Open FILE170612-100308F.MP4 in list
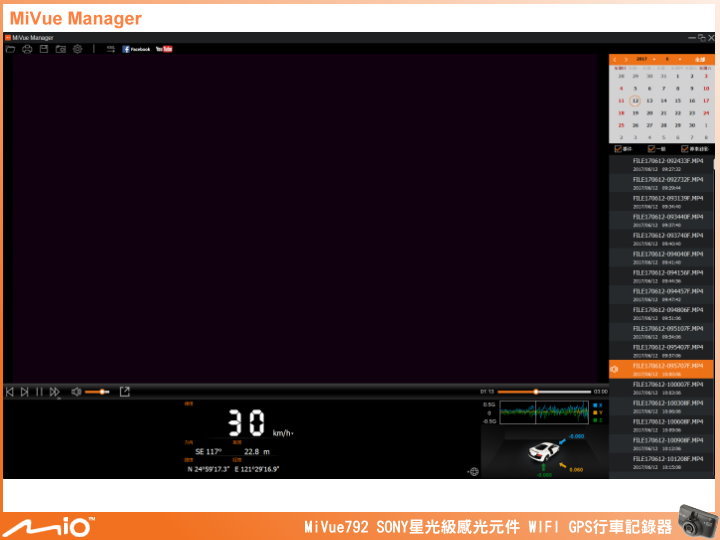720x540 pixels. pos(661,406)
